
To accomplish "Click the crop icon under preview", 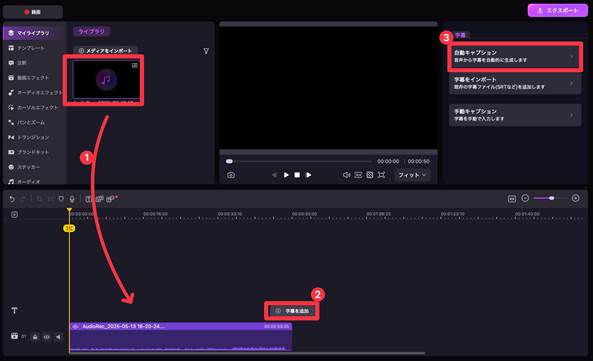I will click(381, 175).
